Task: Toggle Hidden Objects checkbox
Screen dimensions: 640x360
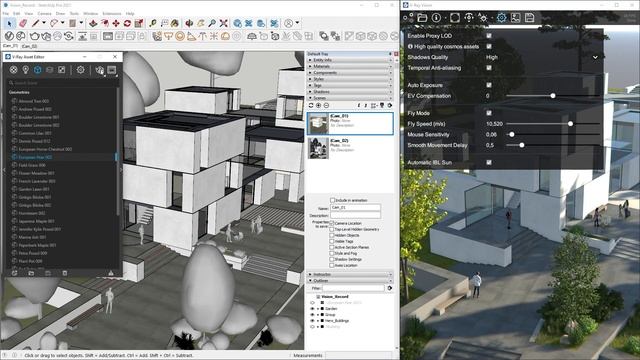Action: pyautogui.click(x=331, y=235)
